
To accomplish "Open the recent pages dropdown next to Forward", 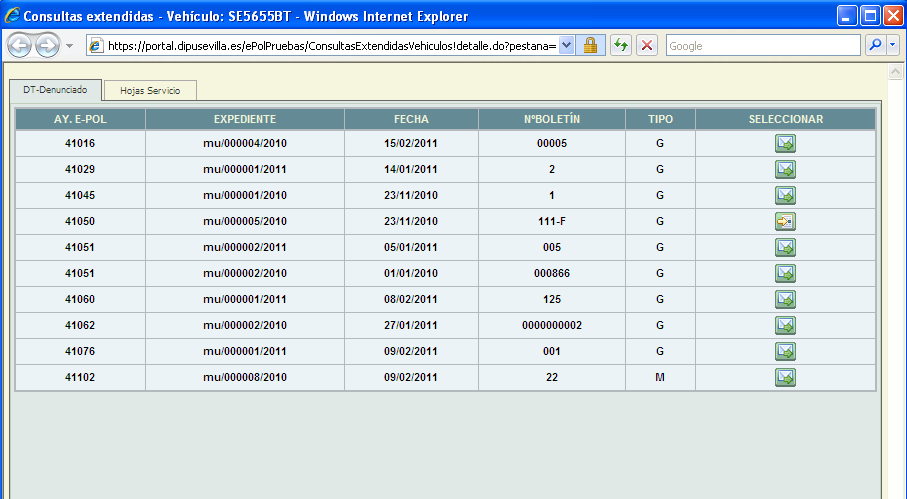I will [69, 46].
